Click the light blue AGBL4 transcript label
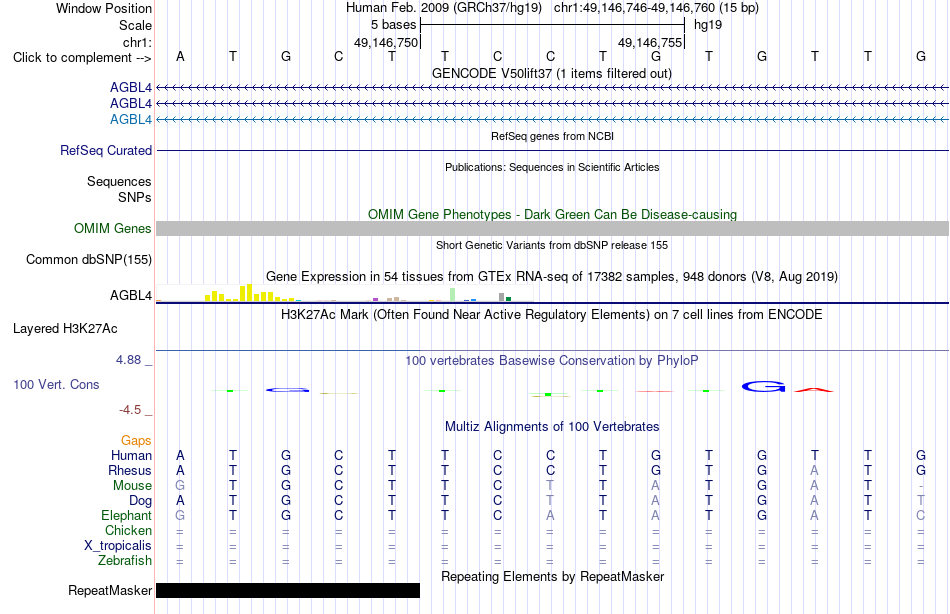The height and width of the screenshot is (614, 950). pyautogui.click(x=131, y=119)
